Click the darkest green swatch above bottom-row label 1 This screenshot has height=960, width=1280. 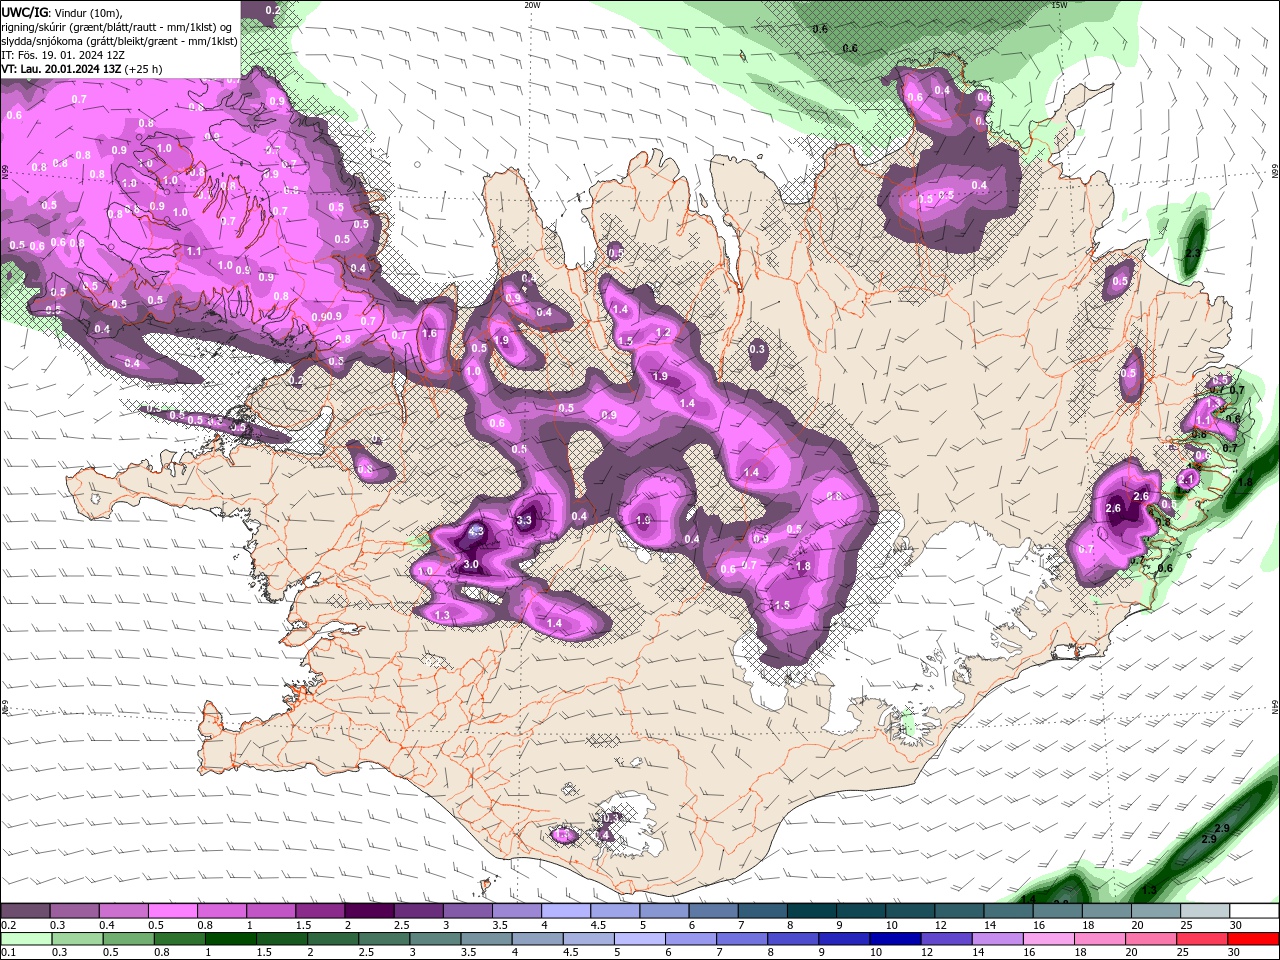[x=229, y=939]
